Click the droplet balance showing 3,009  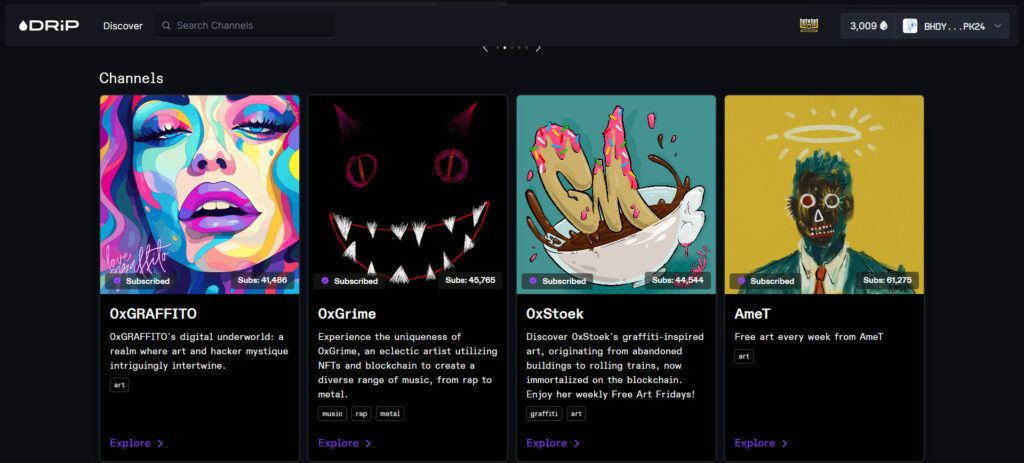tap(868, 26)
